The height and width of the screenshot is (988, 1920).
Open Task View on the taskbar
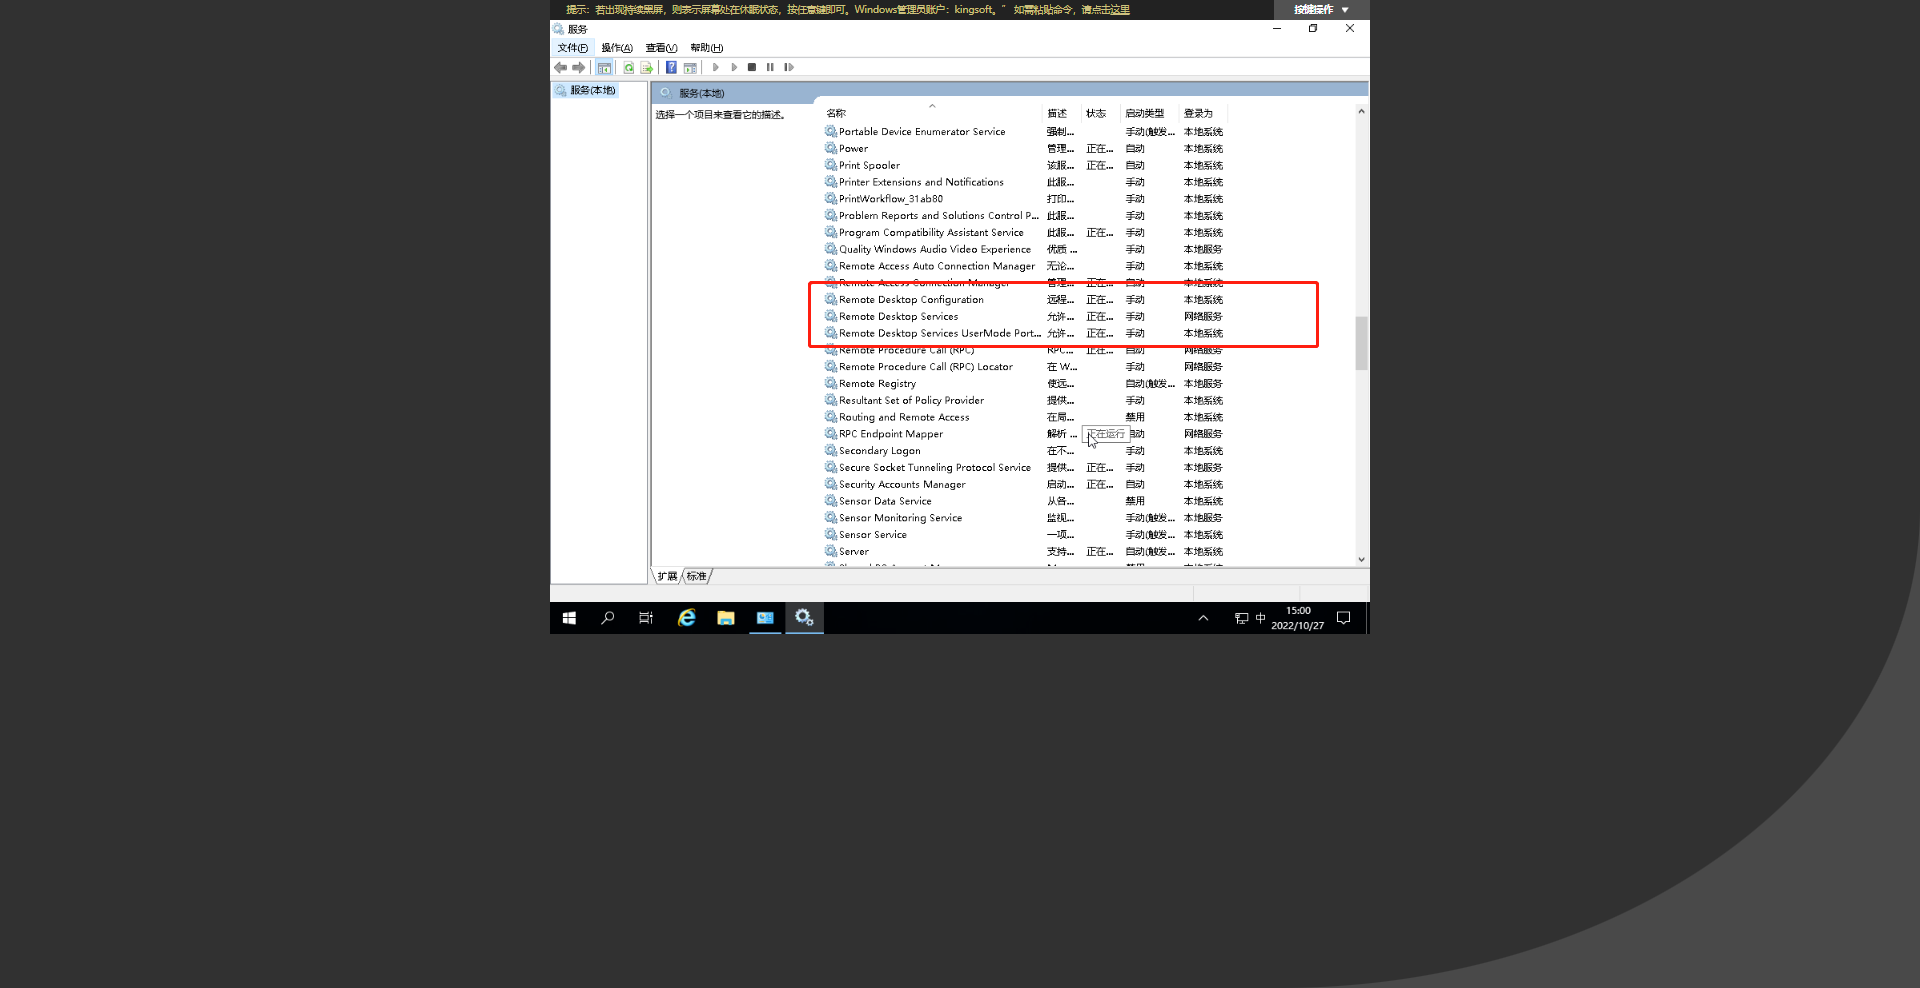pos(646,618)
